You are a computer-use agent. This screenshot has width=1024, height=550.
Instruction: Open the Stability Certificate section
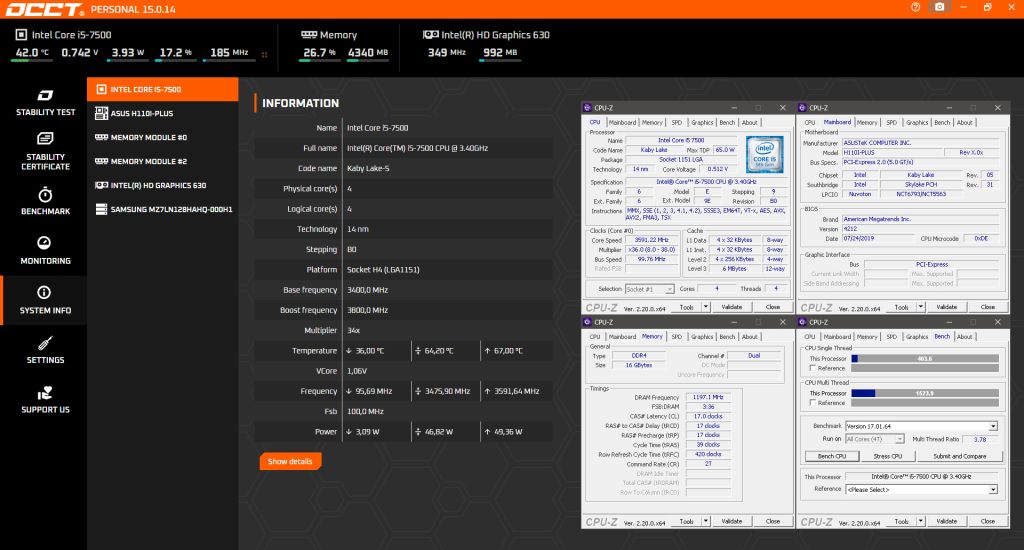pos(45,151)
